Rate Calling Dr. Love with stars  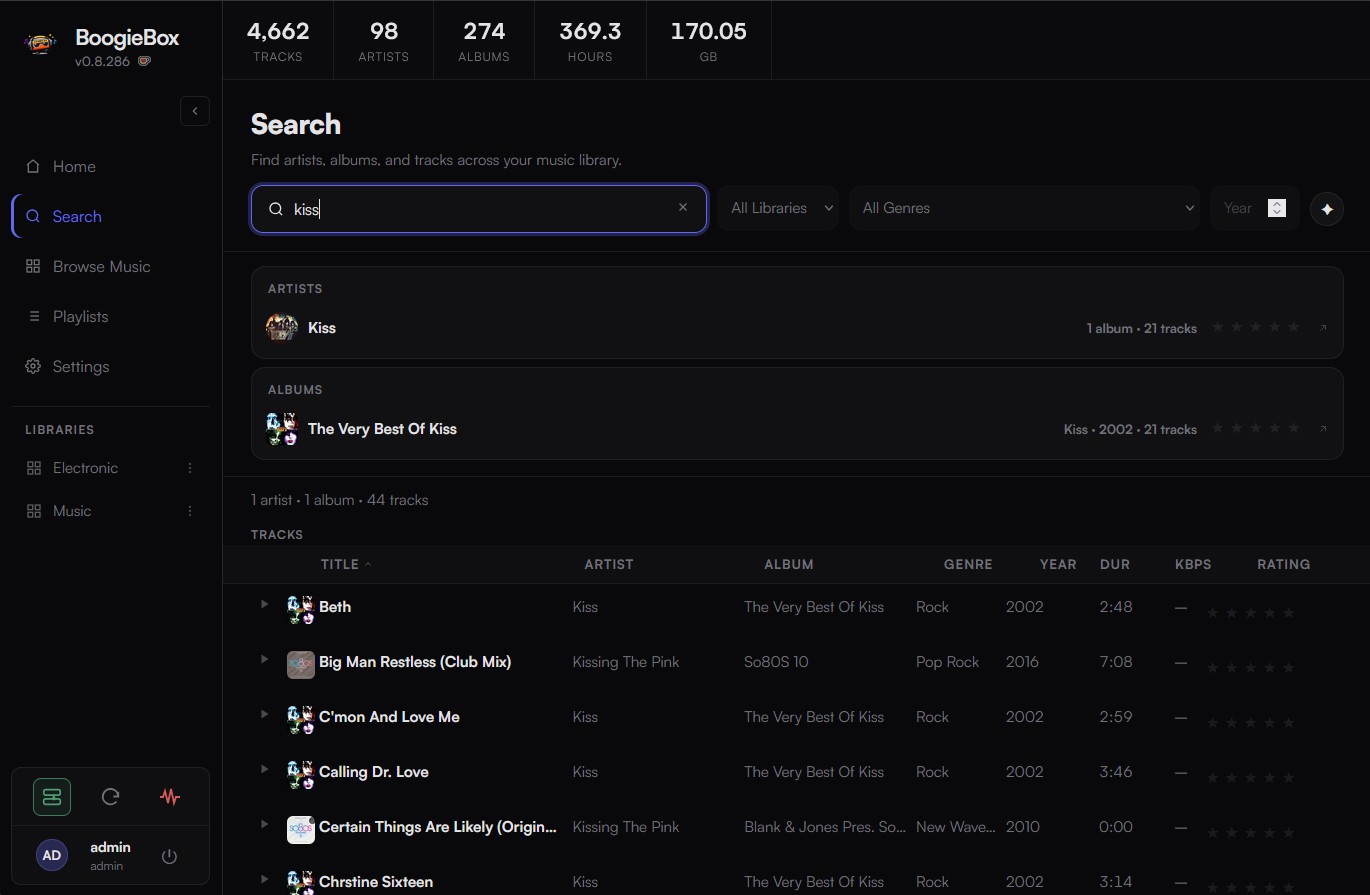coord(1250,777)
